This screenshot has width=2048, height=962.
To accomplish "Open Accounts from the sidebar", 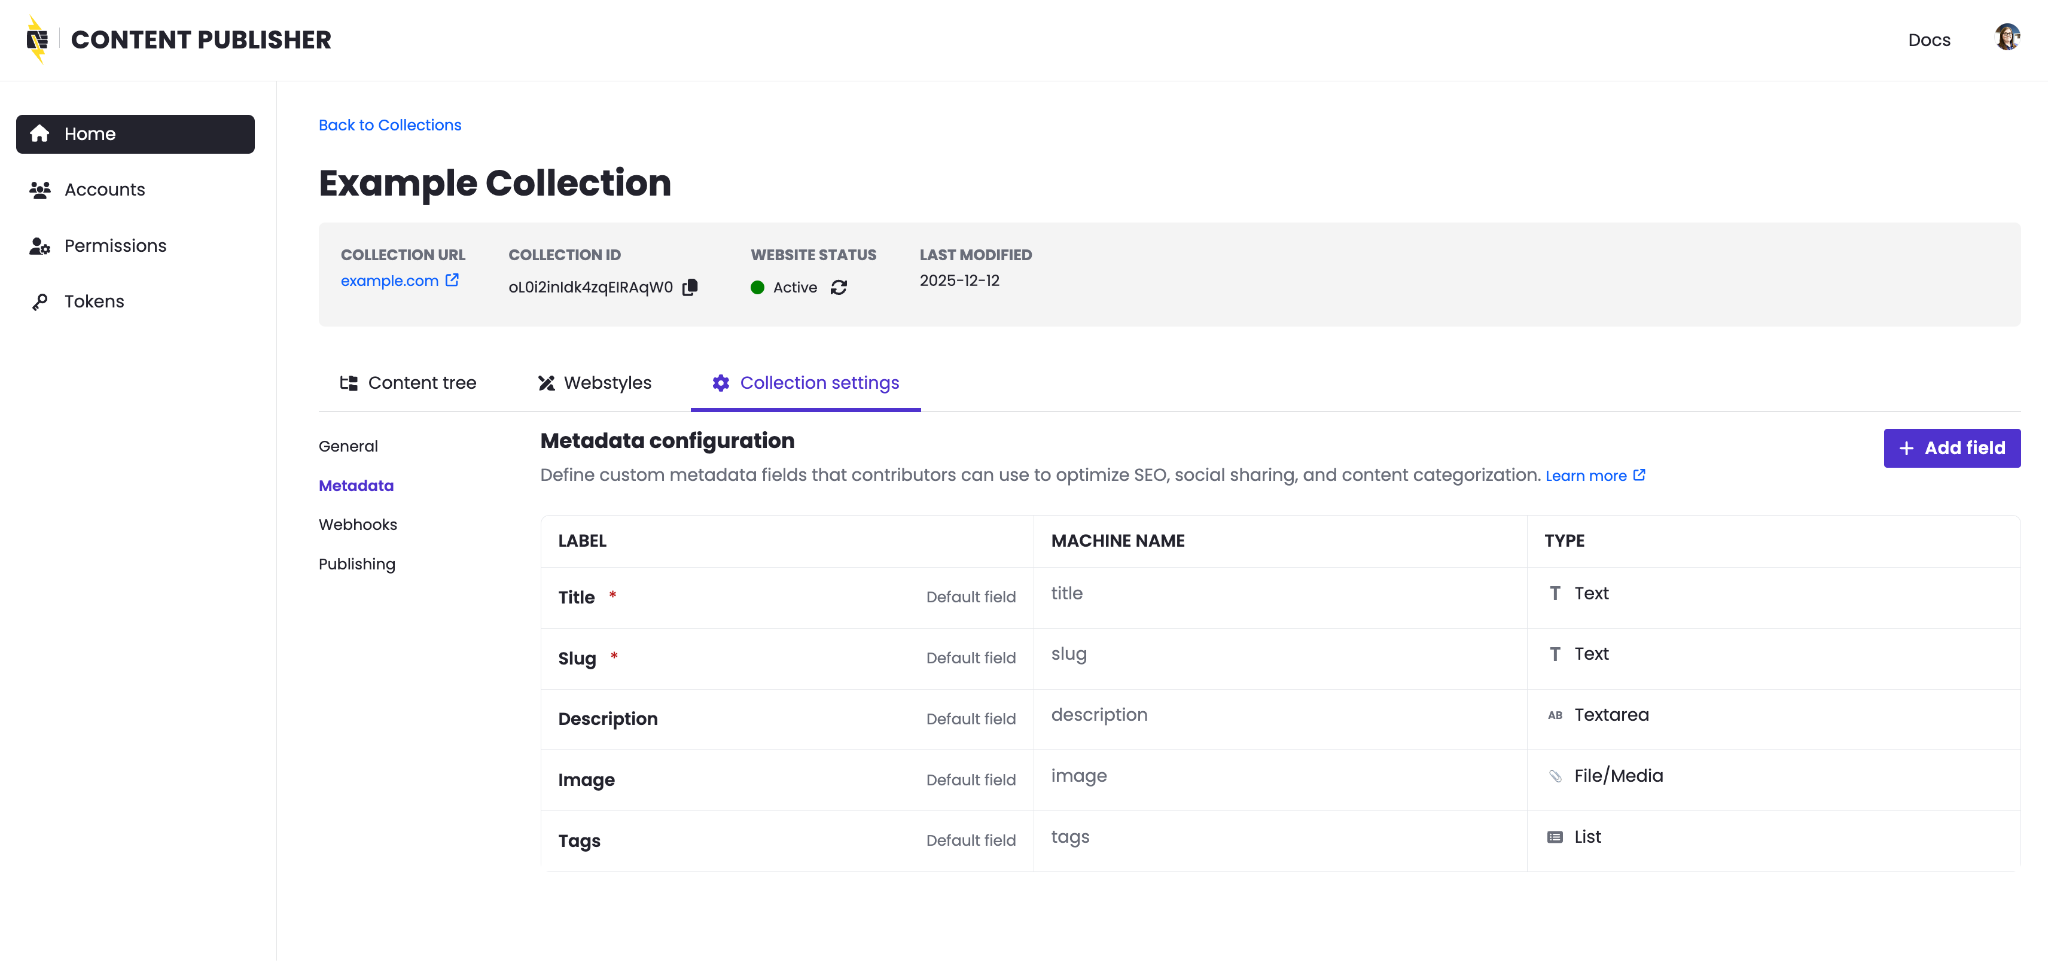I will pos(104,190).
